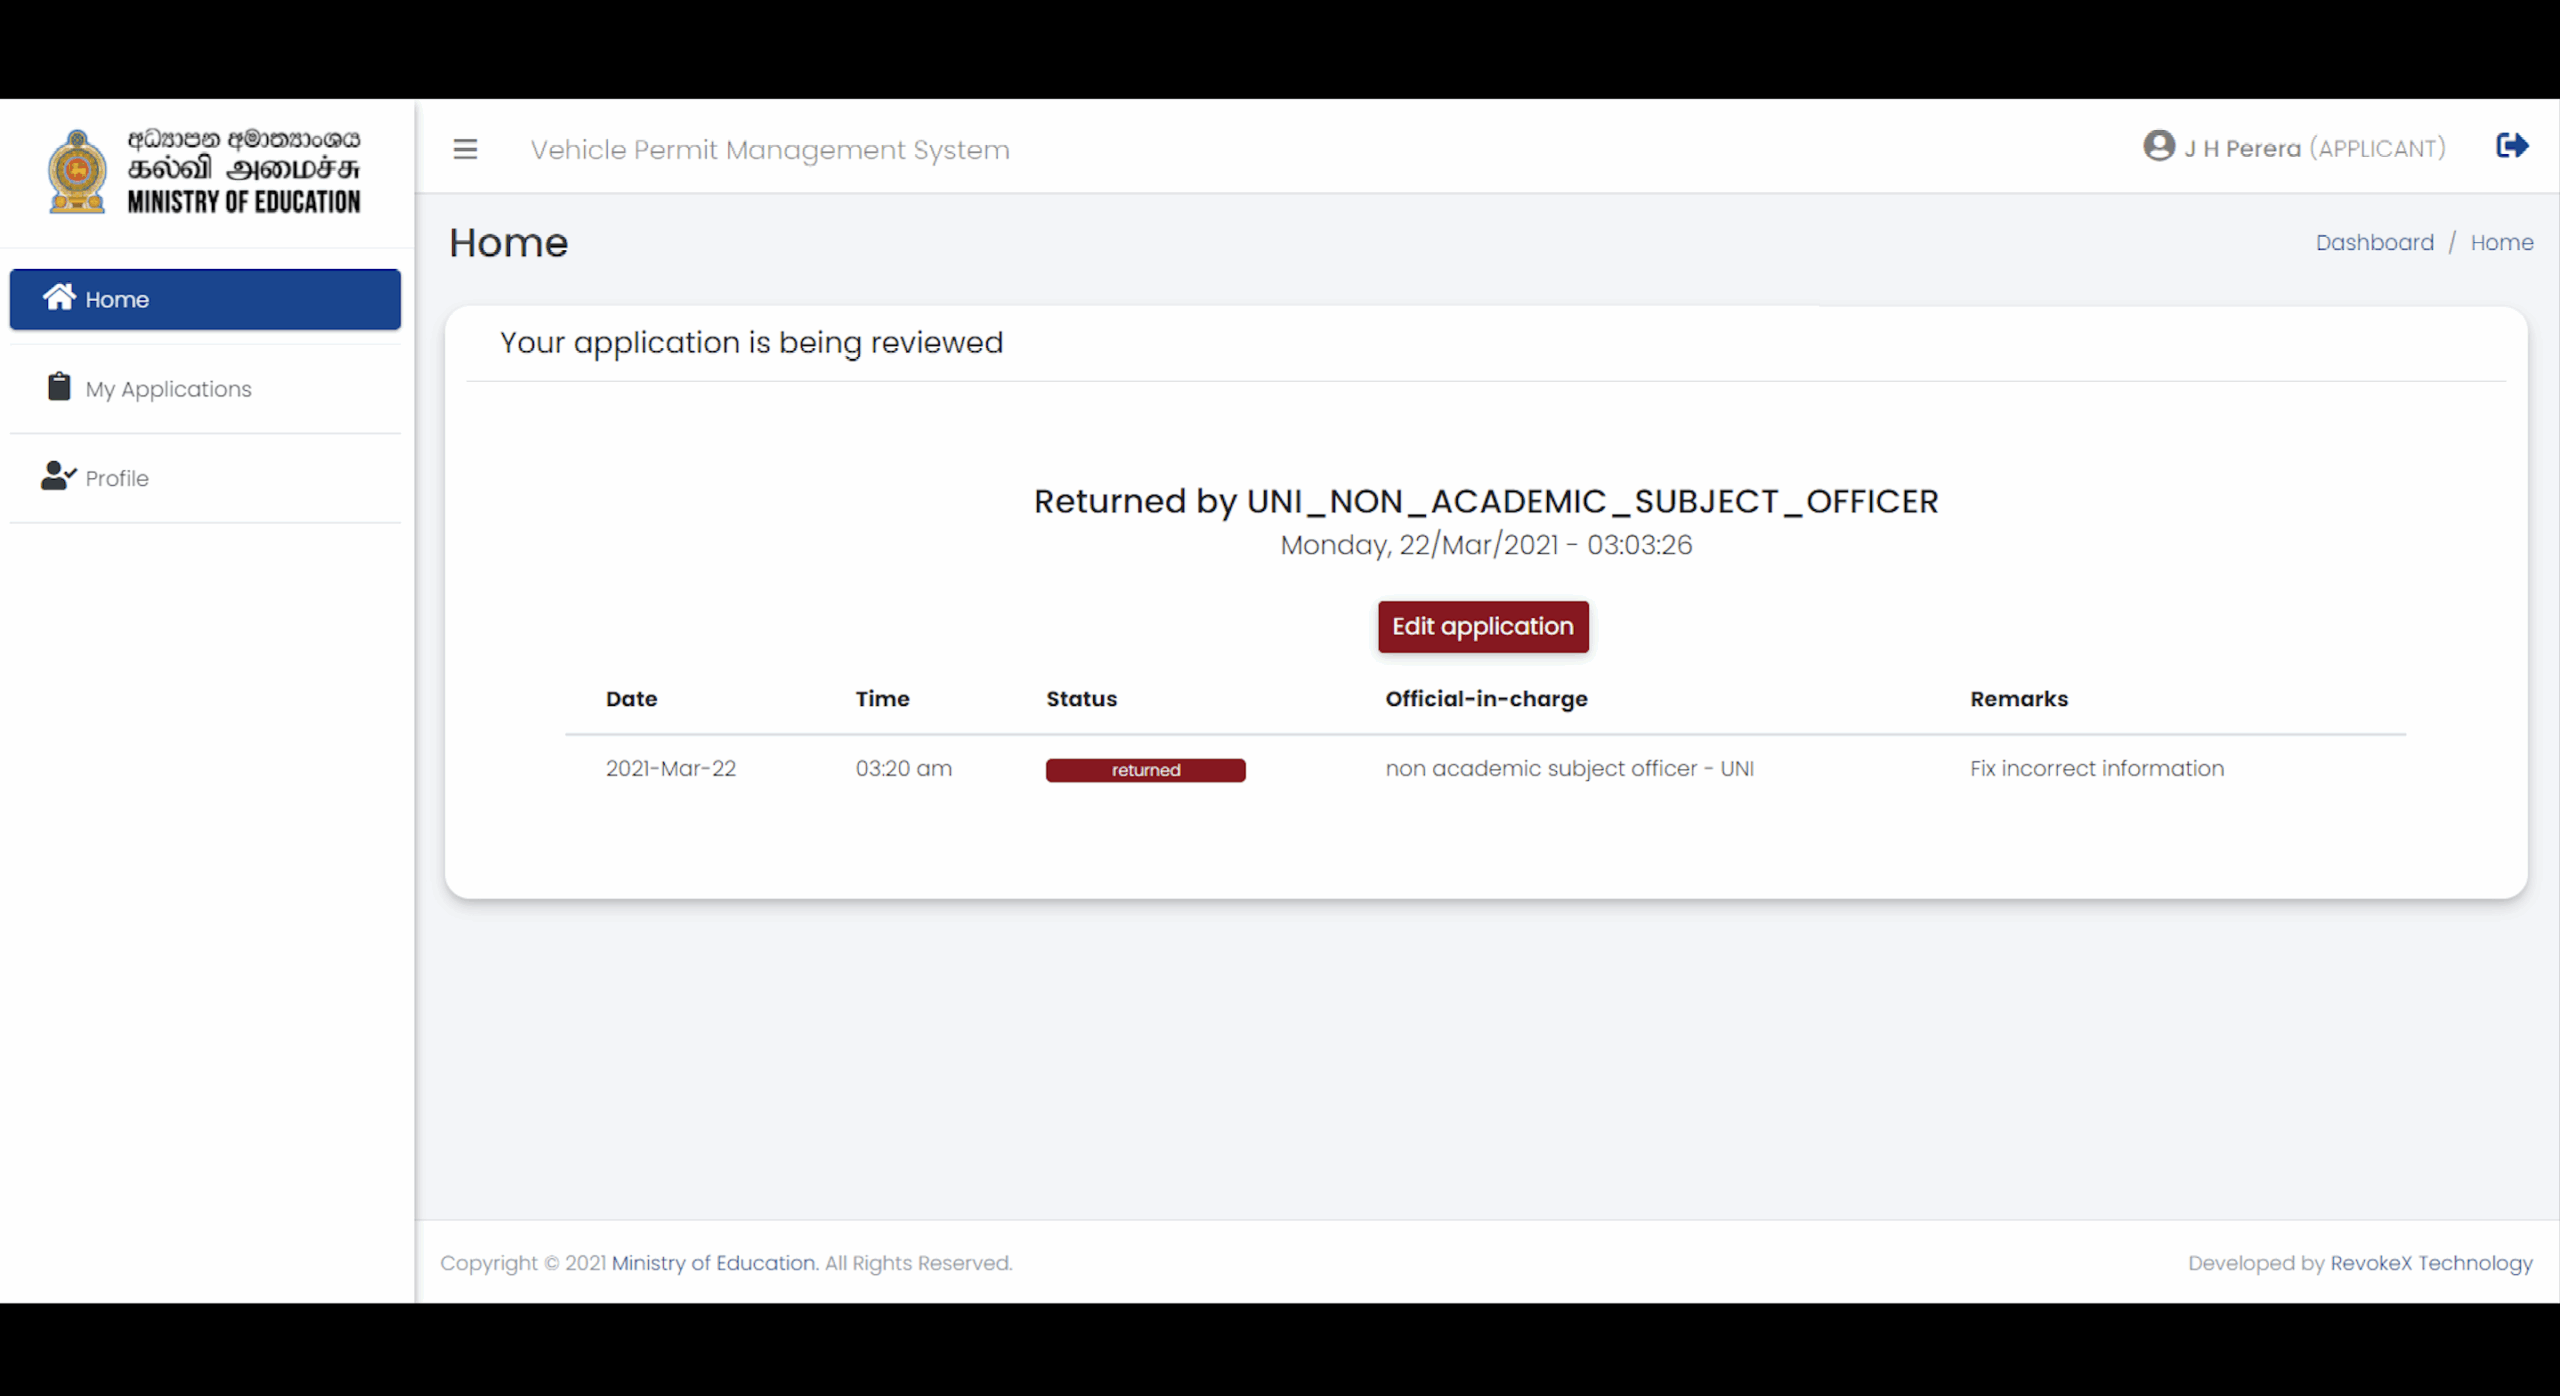Click the My Applications clipboard icon

59,386
